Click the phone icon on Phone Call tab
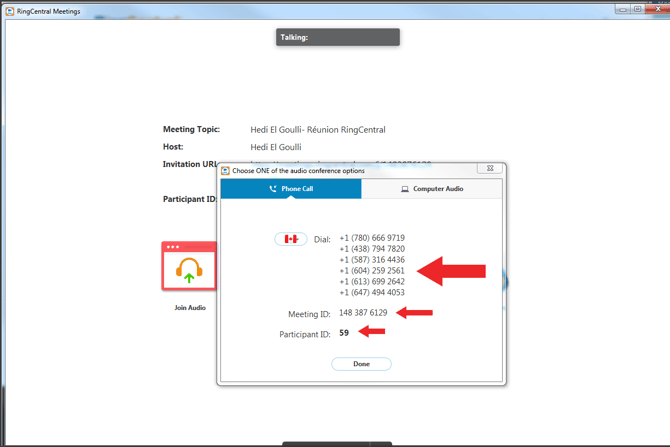The image size is (670, 447). (273, 188)
